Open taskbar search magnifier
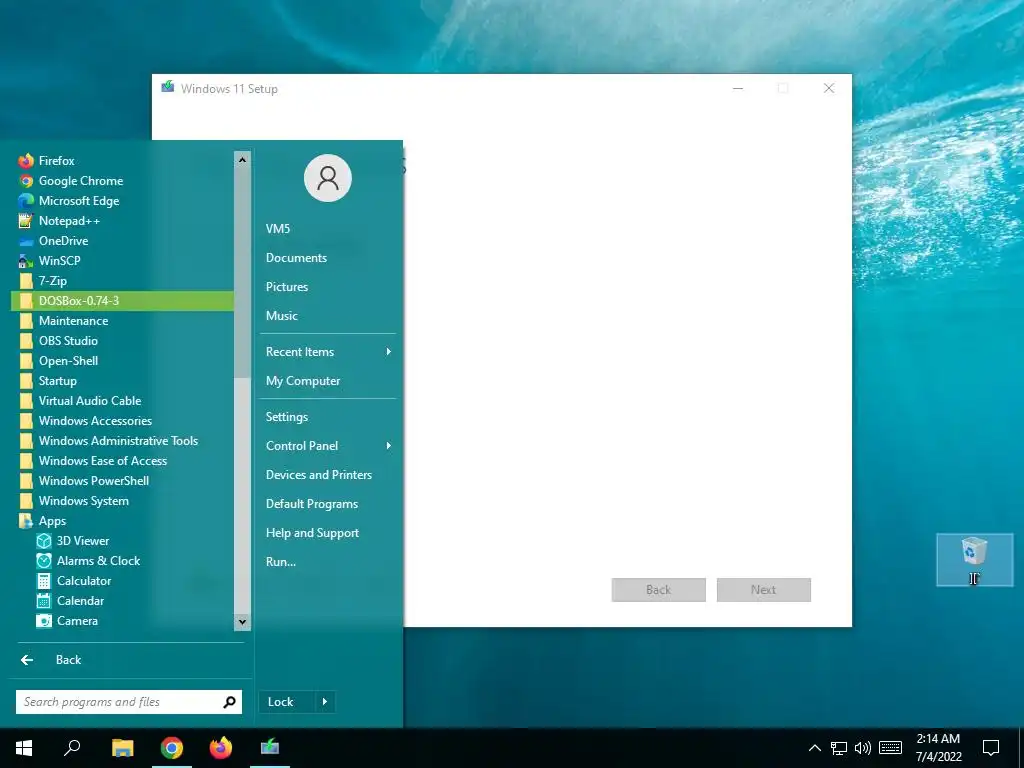Screen dimensions: 1024x768 coord(72,748)
